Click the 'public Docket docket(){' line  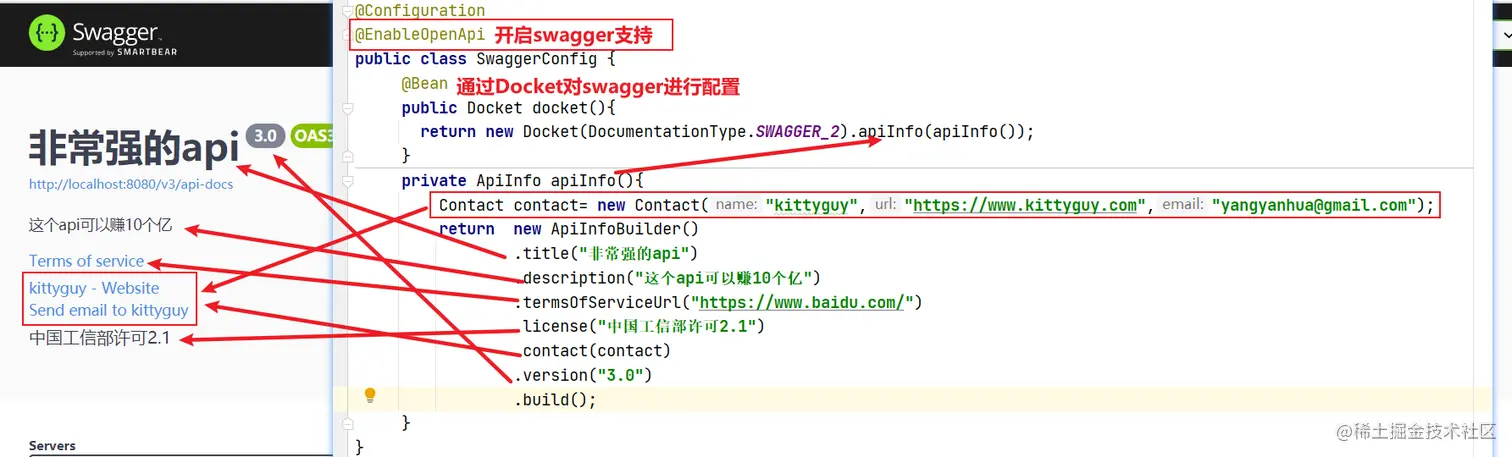pyautogui.click(x=508, y=108)
